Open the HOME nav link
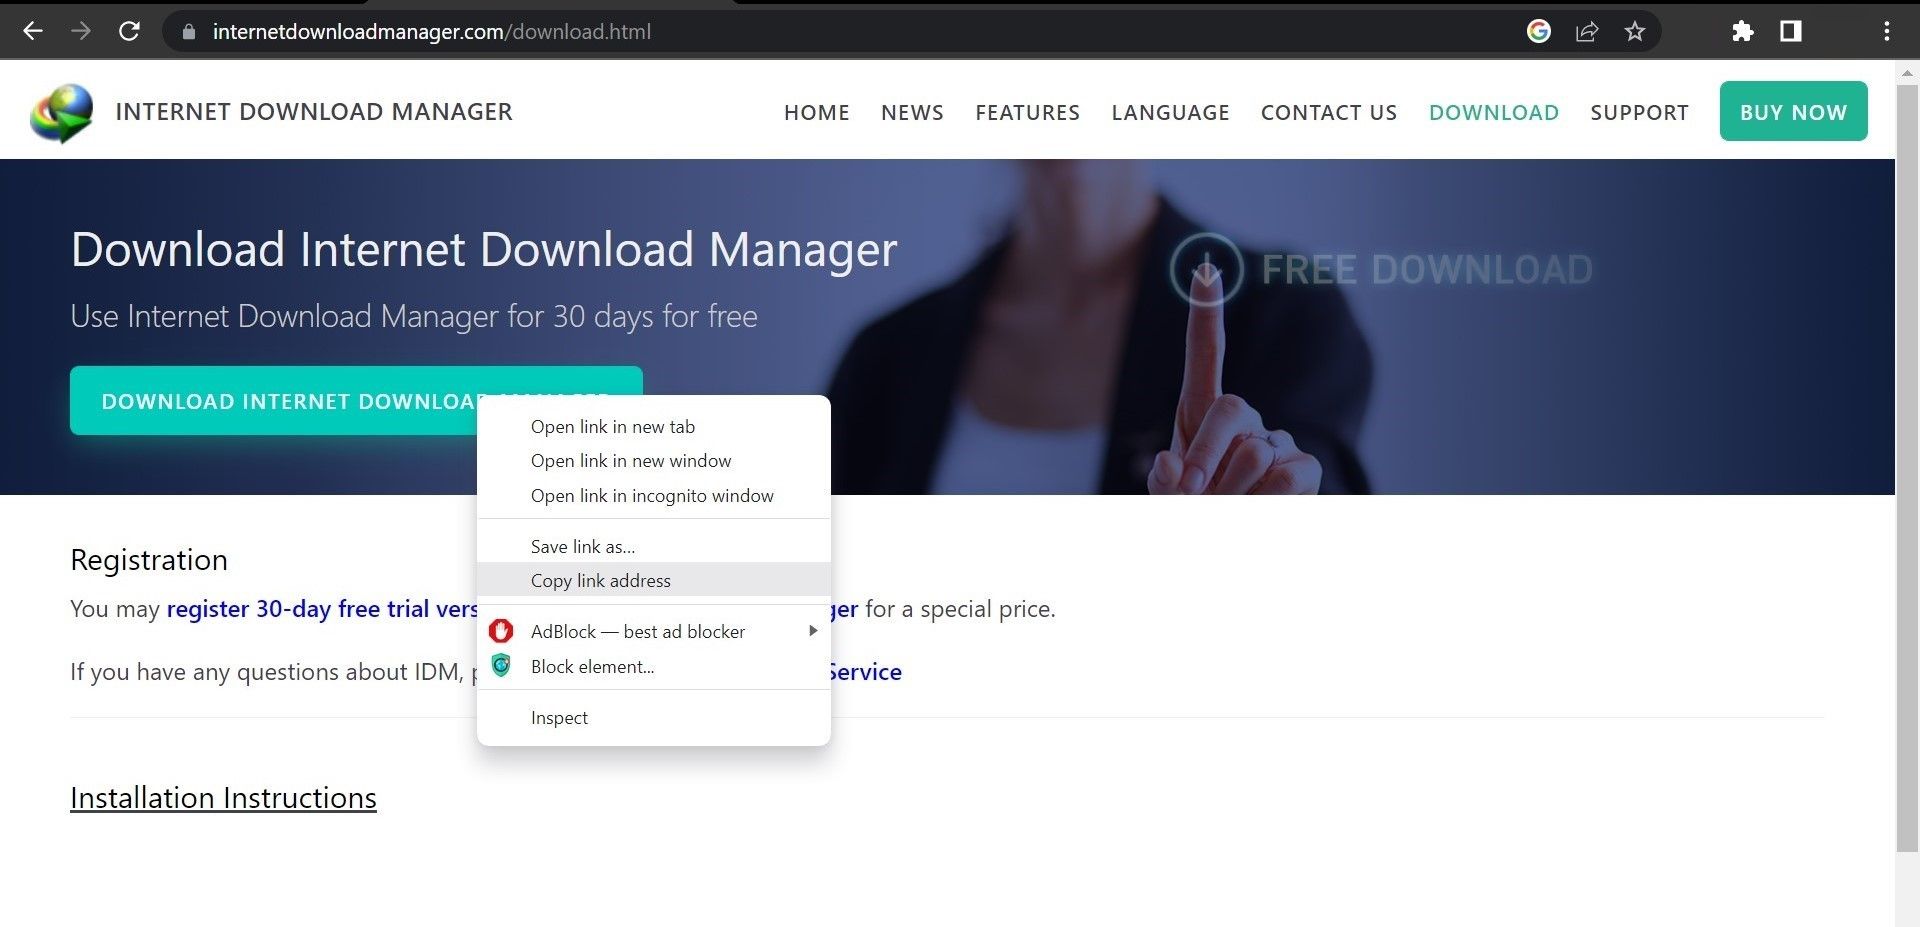 817,113
